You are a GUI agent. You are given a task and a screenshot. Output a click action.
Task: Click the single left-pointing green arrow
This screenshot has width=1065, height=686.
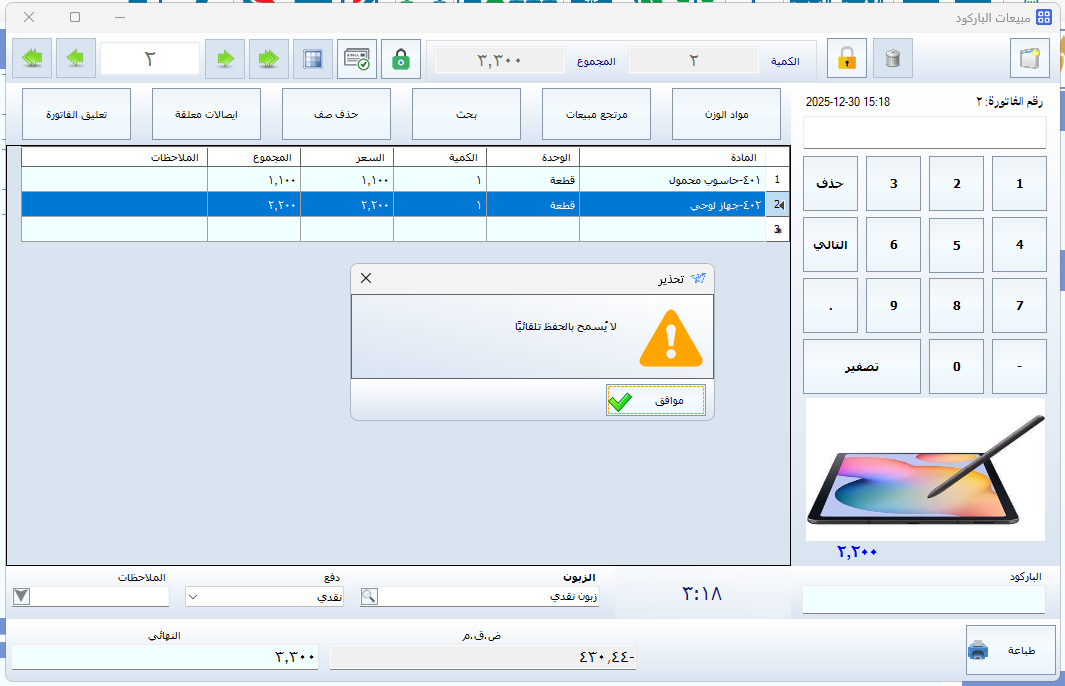click(76, 59)
